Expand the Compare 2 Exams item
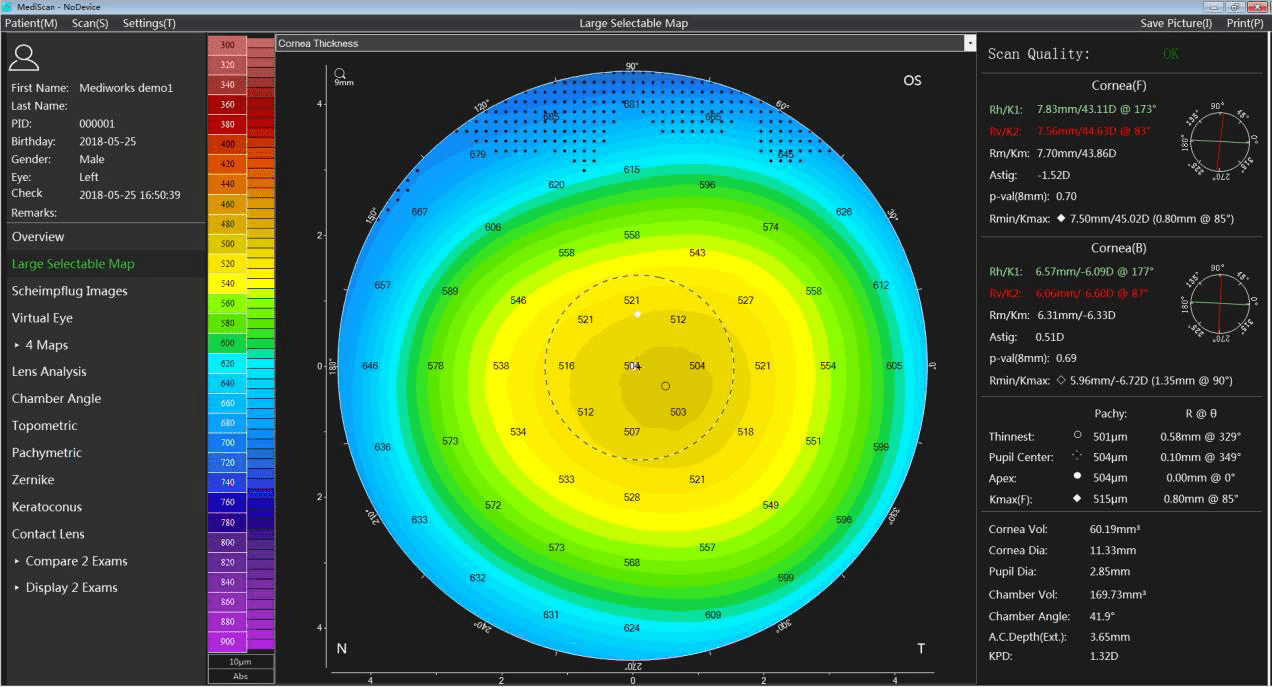Viewport: 1272px width, 687px height. click(17, 561)
